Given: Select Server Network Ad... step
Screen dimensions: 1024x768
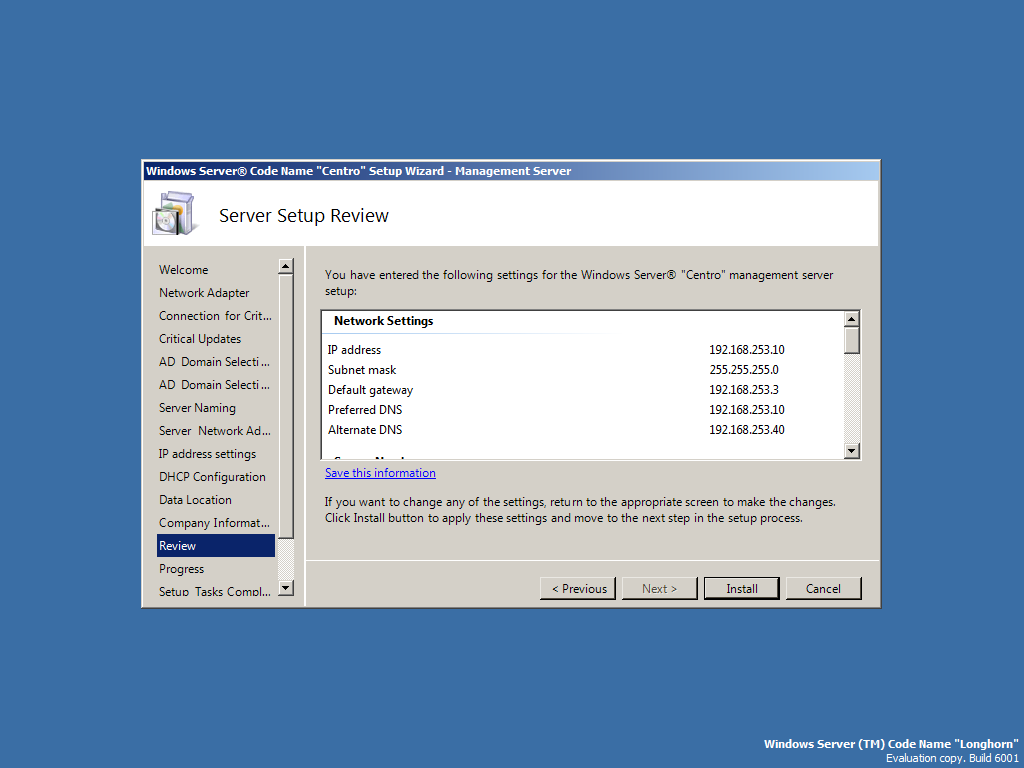Looking at the screenshot, I should coord(214,430).
